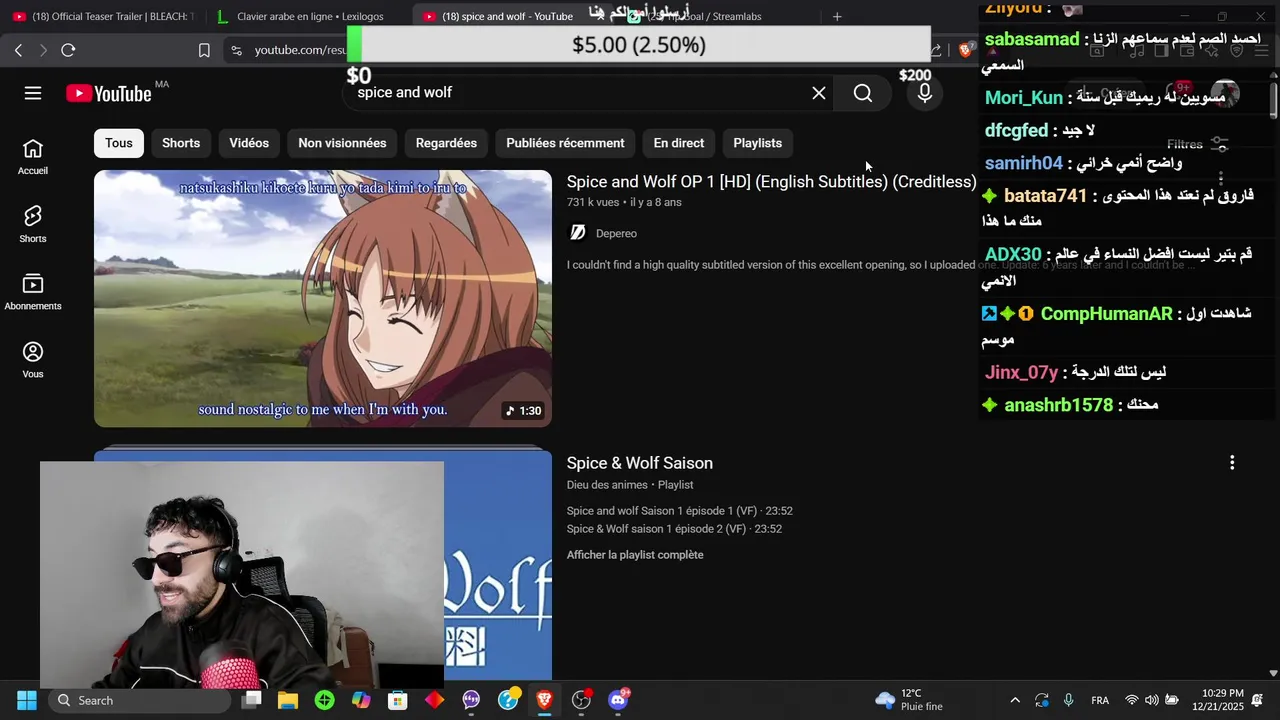Image resolution: width=1280 pixels, height=720 pixels.
Task: Open the Windows Start menu
Action: coord(26,700)
